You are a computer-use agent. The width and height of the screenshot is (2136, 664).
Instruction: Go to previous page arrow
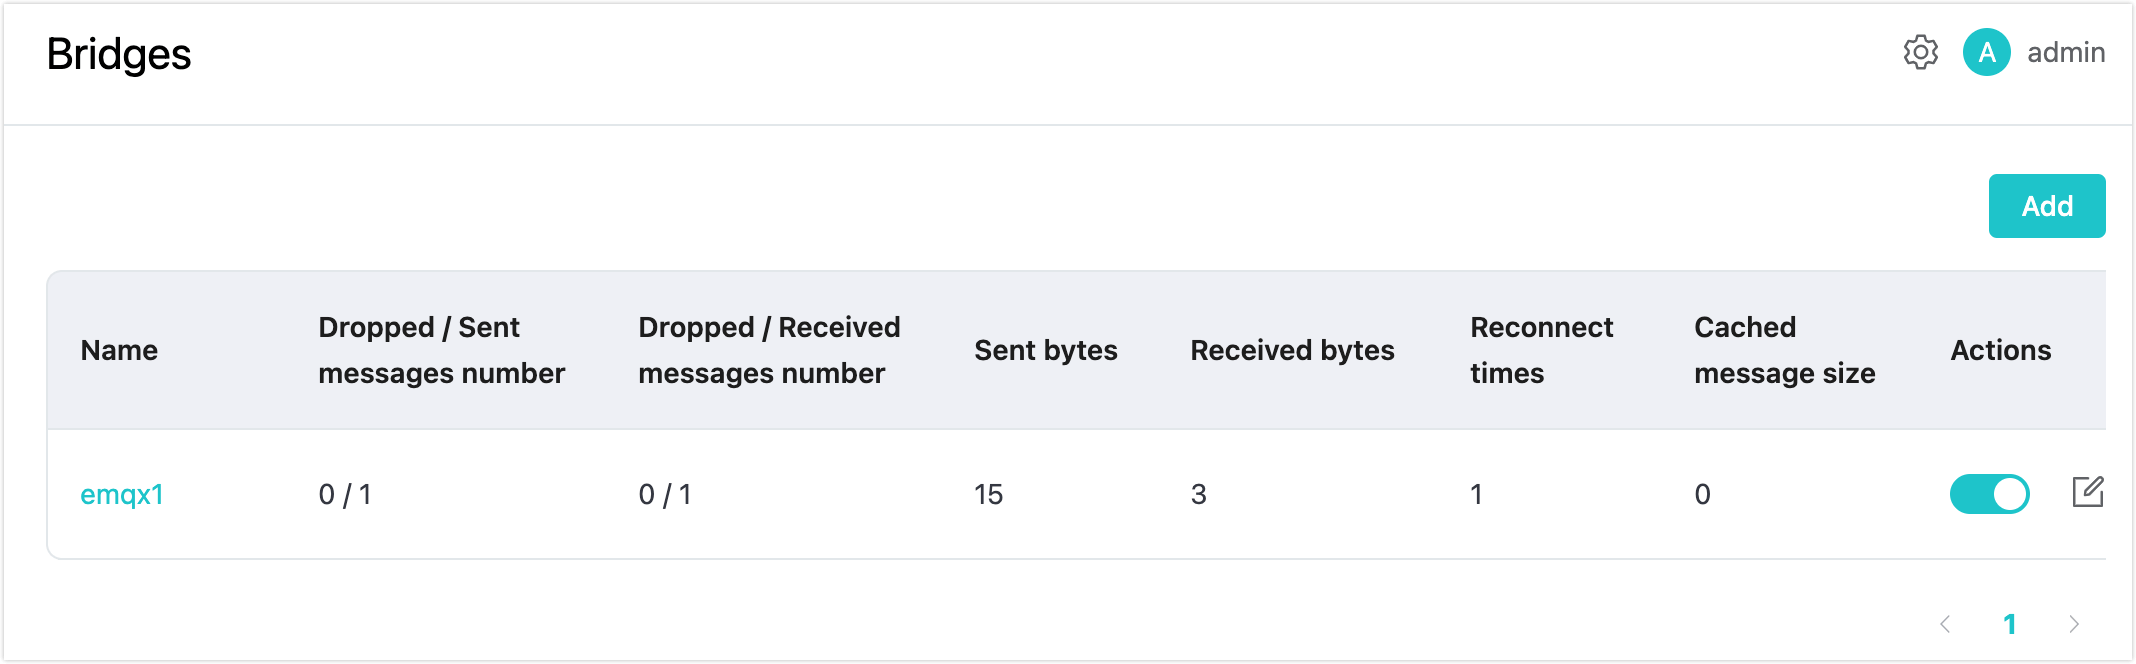tap(1945, 624)
